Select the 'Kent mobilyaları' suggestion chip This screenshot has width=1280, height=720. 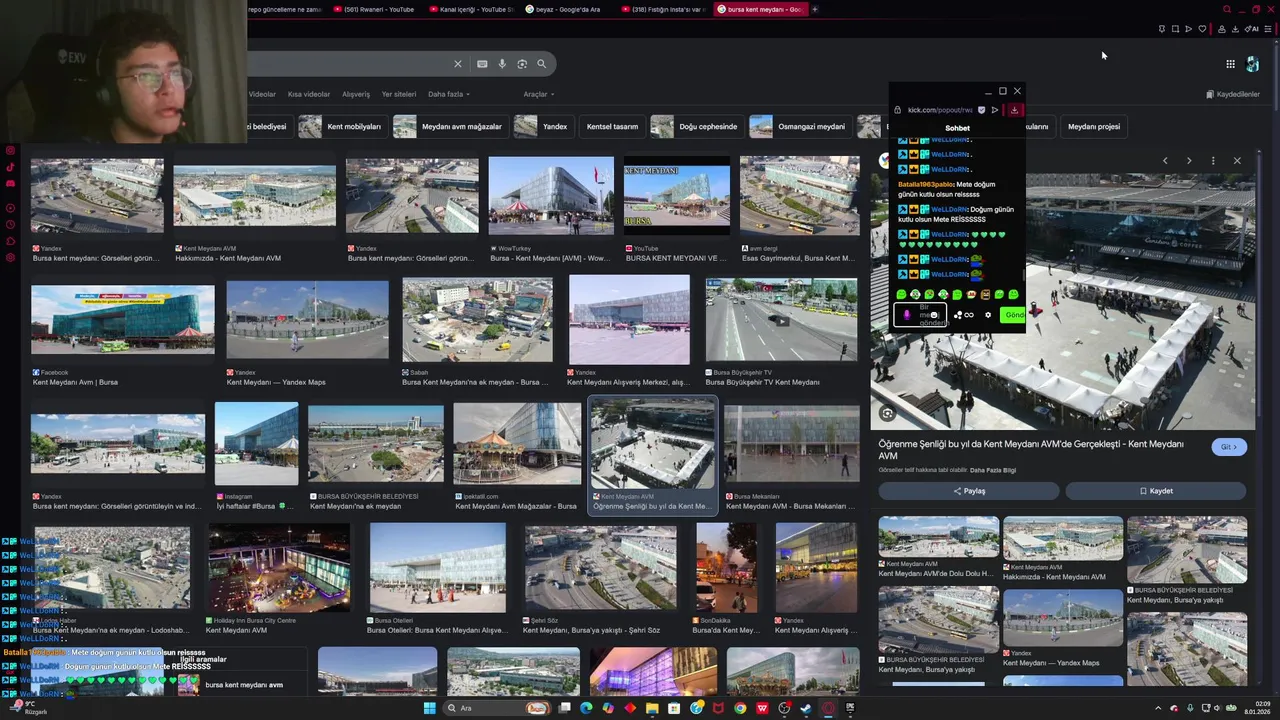tap(343, 127)
